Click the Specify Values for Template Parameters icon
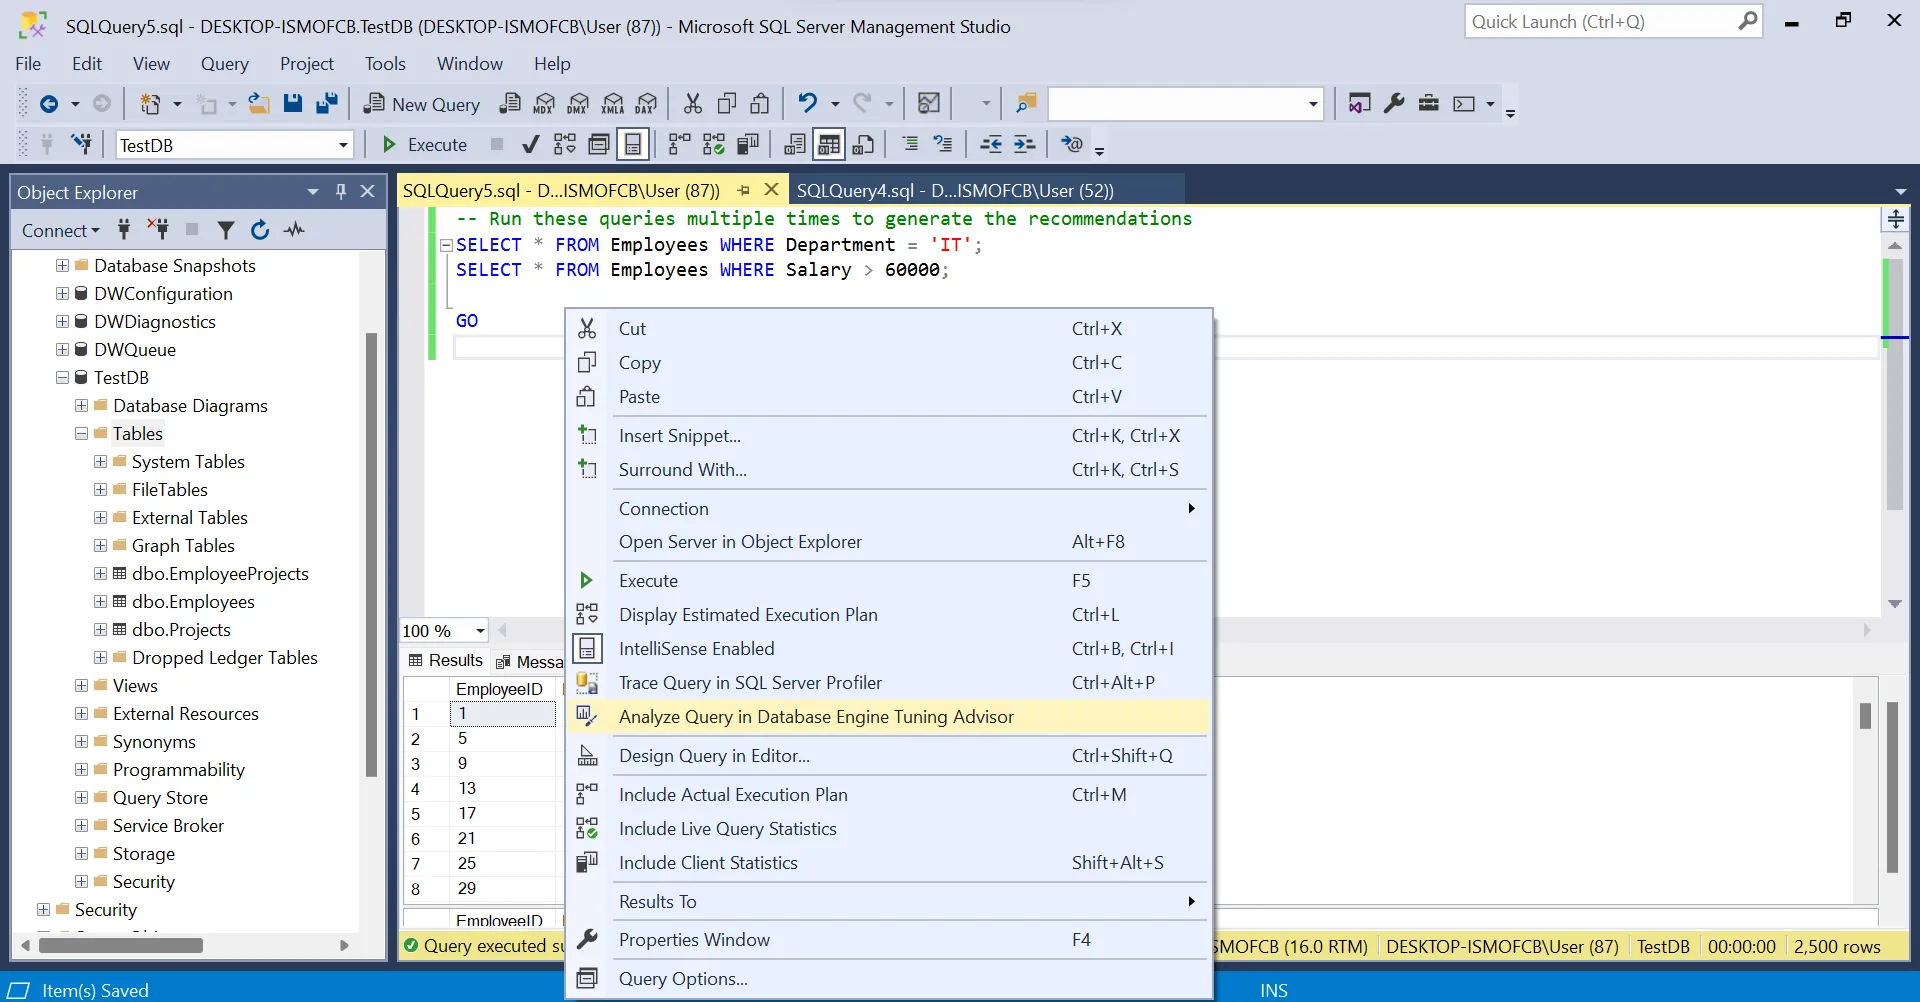 point(1071,144)
